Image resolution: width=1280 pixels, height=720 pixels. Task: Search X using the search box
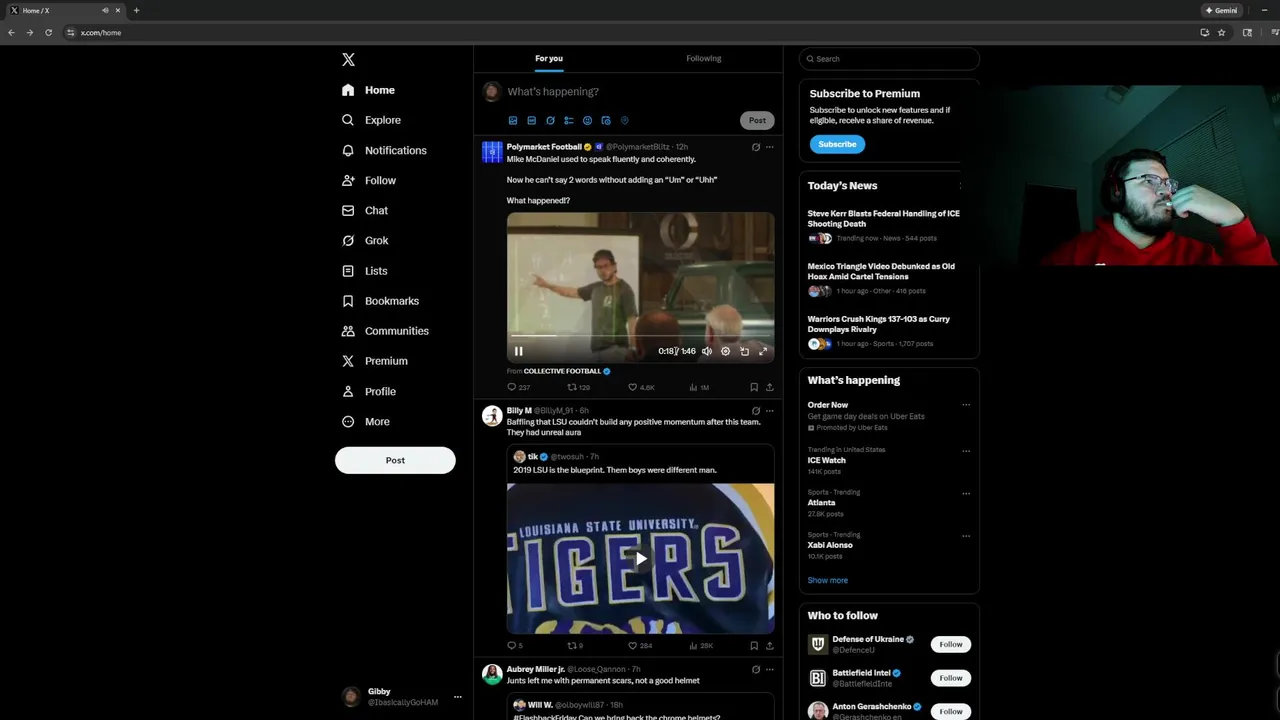pyautogui.click(x=889, y=59)
